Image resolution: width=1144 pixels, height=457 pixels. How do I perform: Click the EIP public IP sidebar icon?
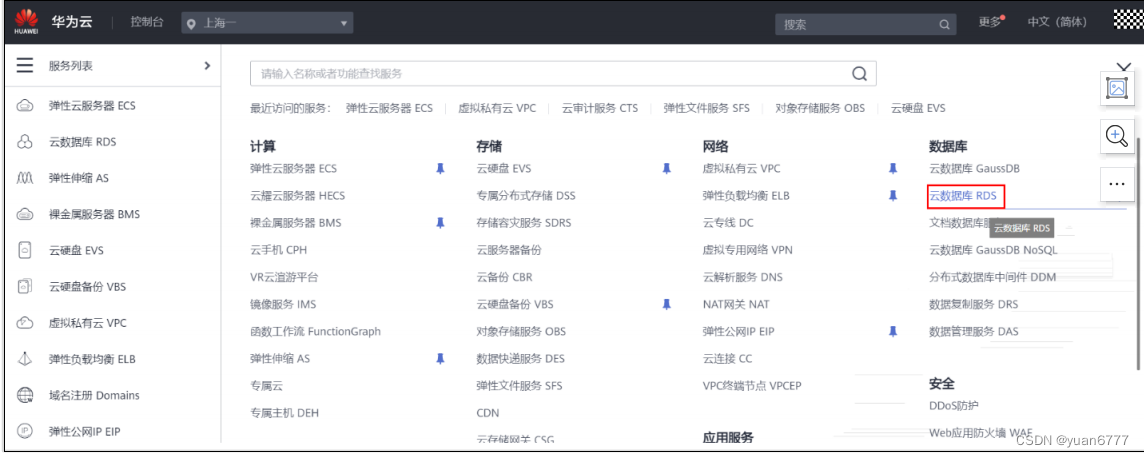pyautogui.click(x=25, y=431)
